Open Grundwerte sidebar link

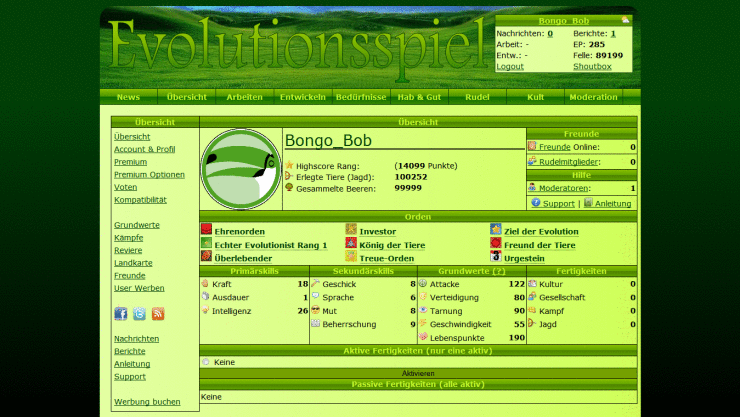(x=137, y=225)
